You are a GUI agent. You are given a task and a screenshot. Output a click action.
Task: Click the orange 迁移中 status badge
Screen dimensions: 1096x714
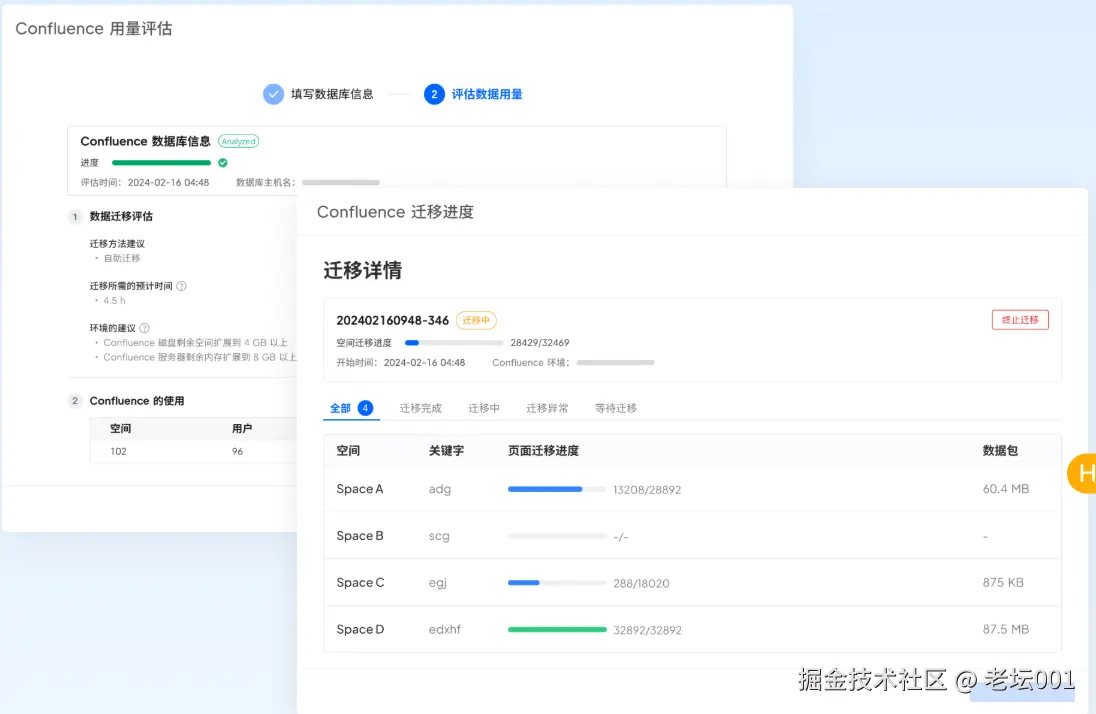point(477,320)
